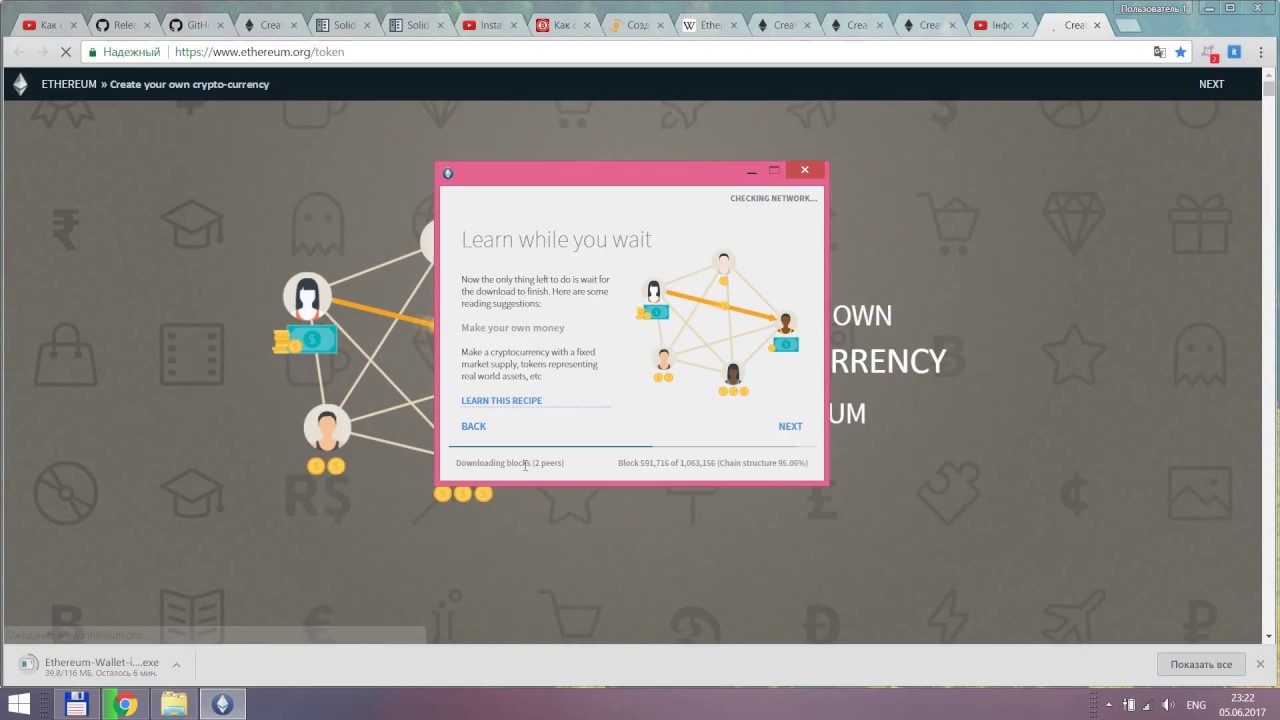This screenshot has height=720, width=1280.
Task: Switch to the YouTube Інфо tab
Action: pos(1002,25)
